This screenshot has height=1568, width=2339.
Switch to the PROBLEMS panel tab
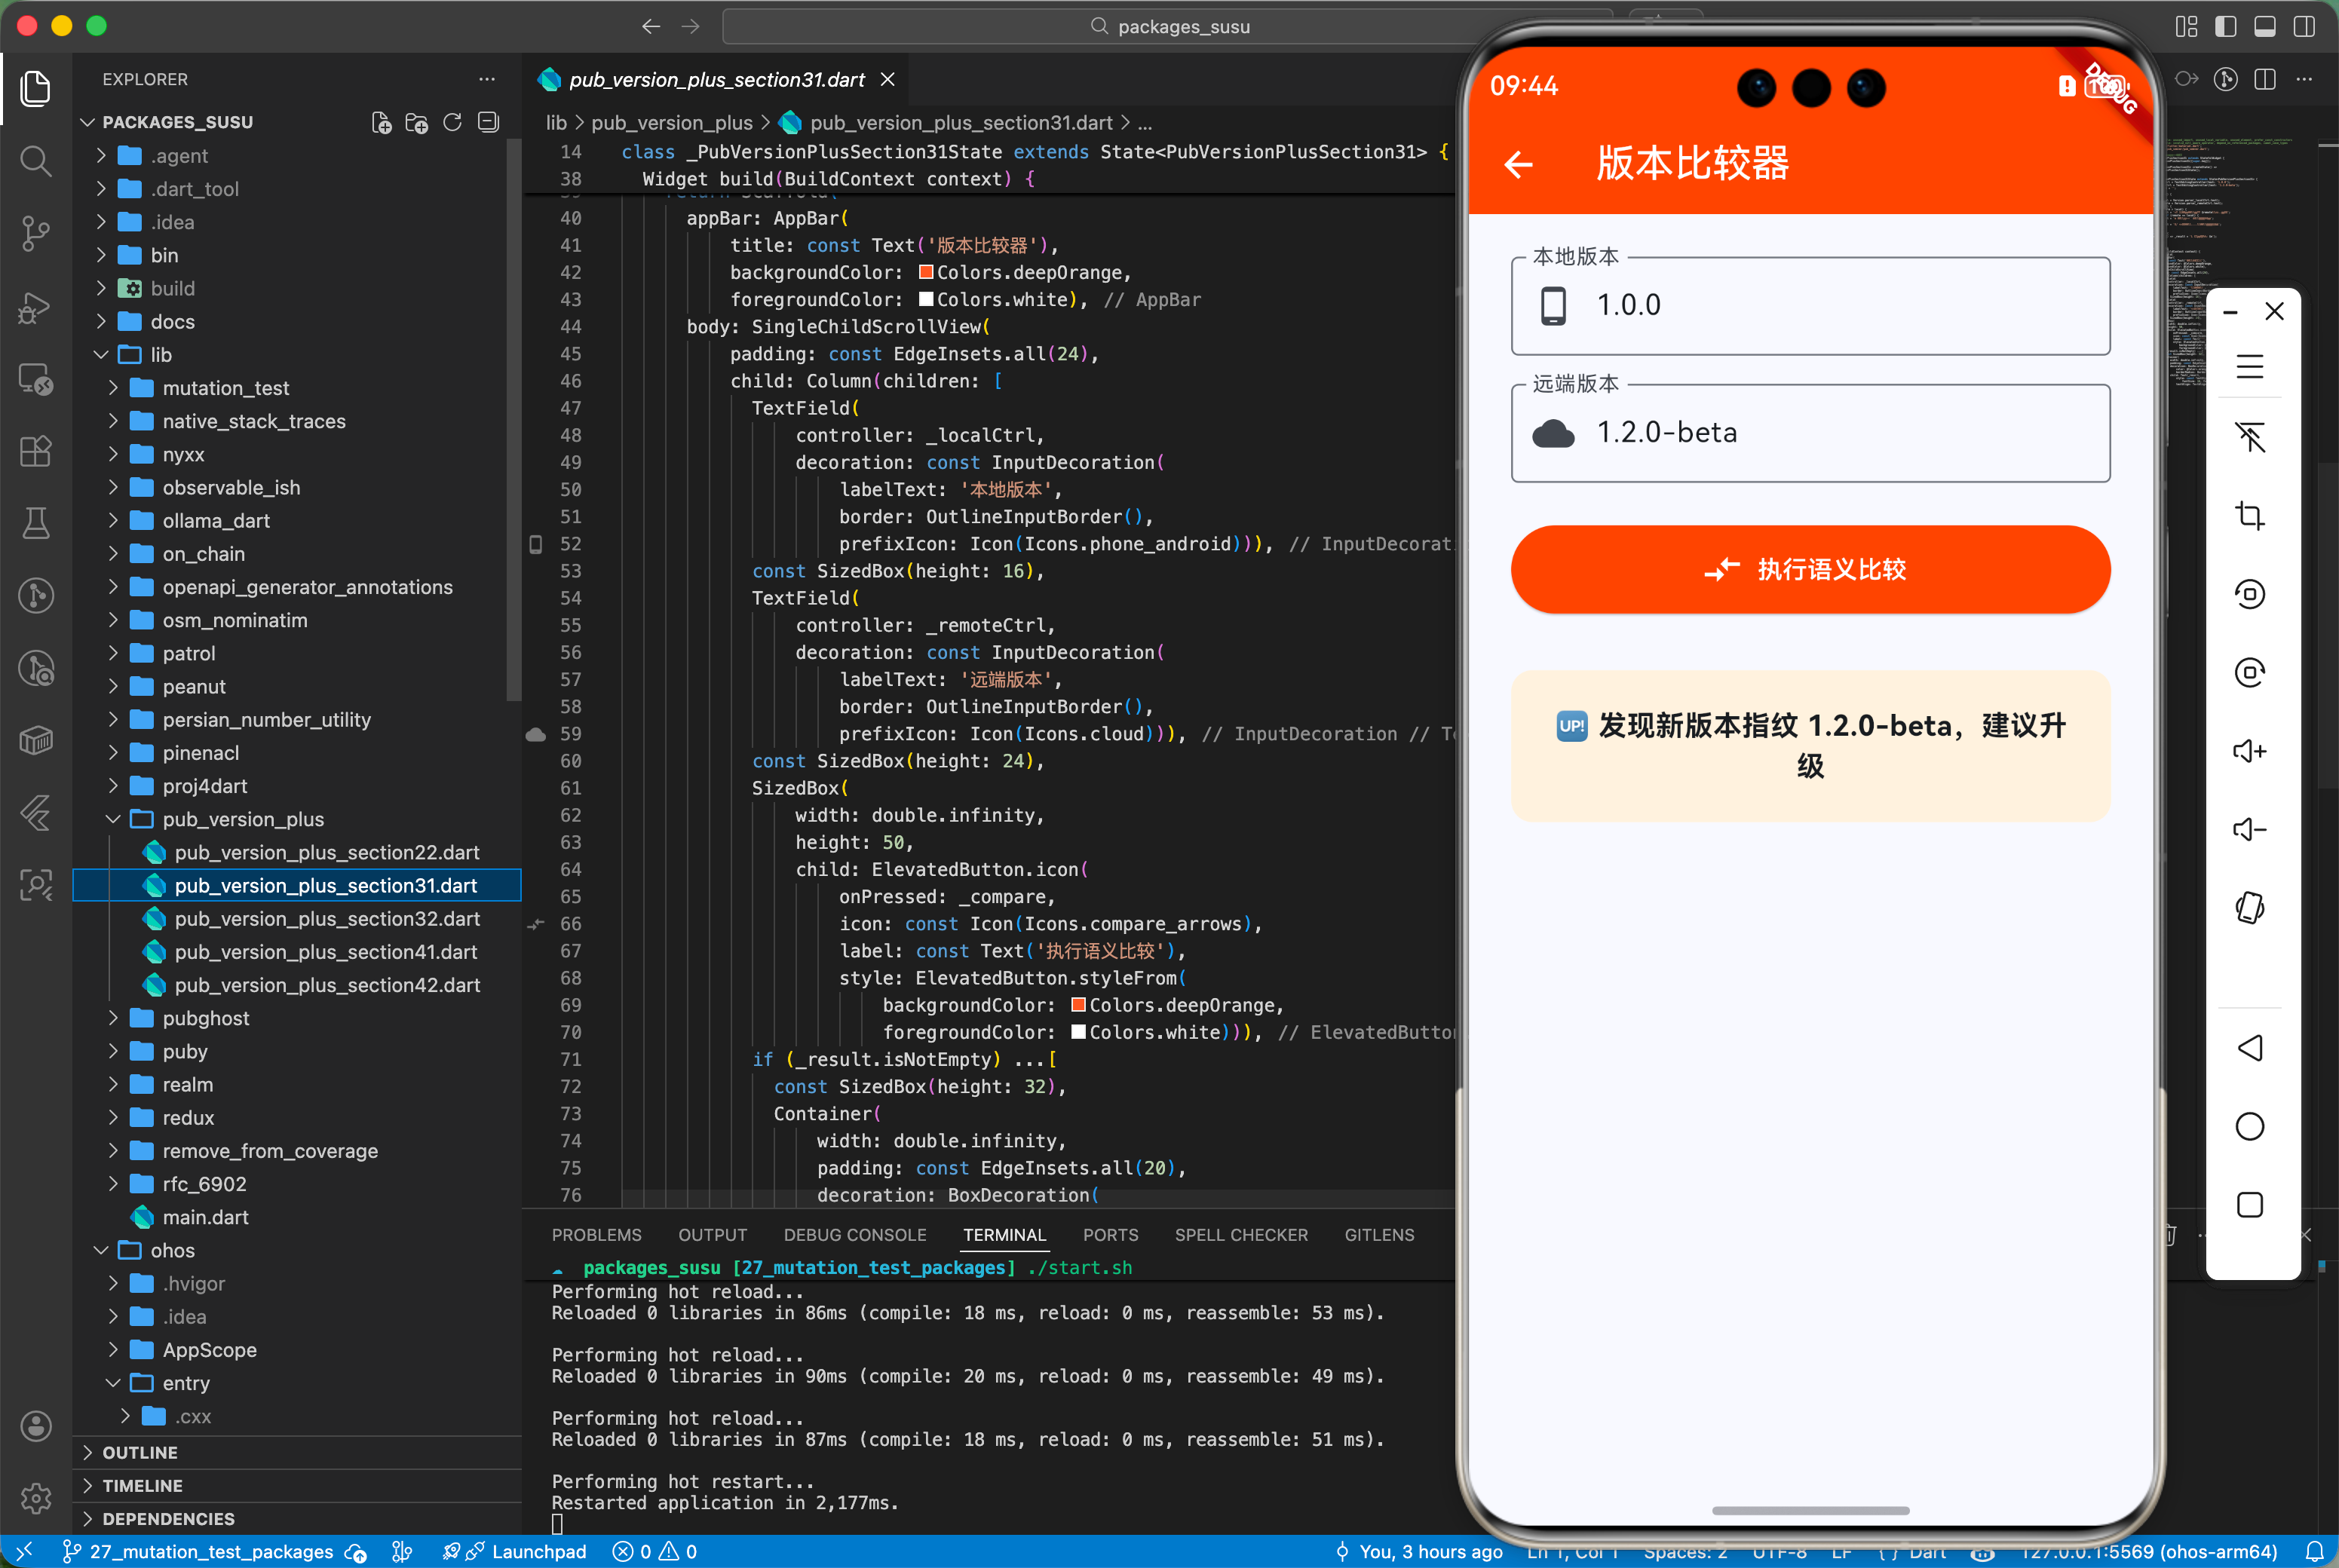pos(596,1235)
